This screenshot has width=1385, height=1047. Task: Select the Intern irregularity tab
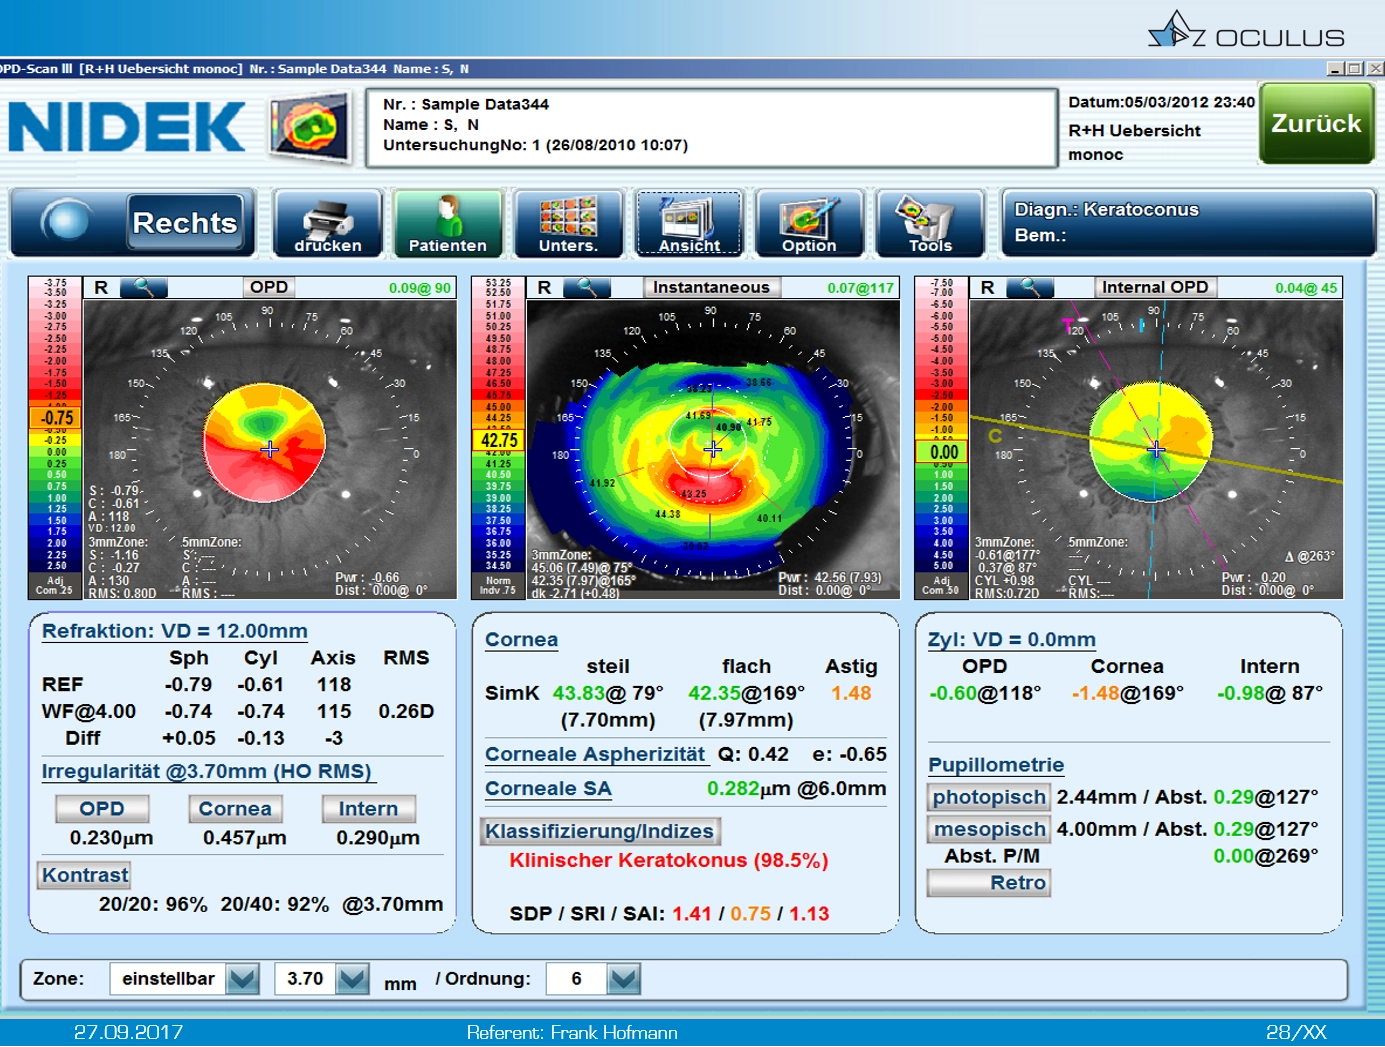tap(368, 809)
